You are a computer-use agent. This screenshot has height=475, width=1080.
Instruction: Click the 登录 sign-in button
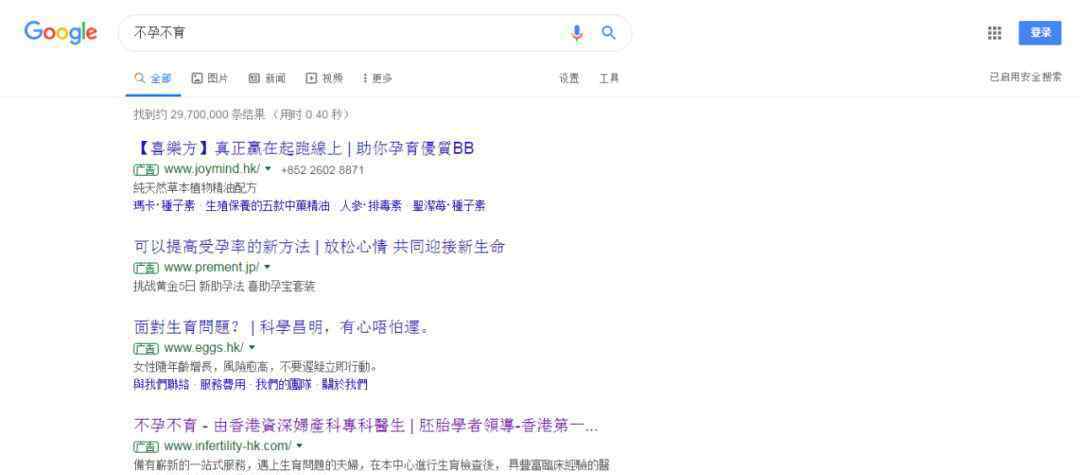coord(1040,33)
